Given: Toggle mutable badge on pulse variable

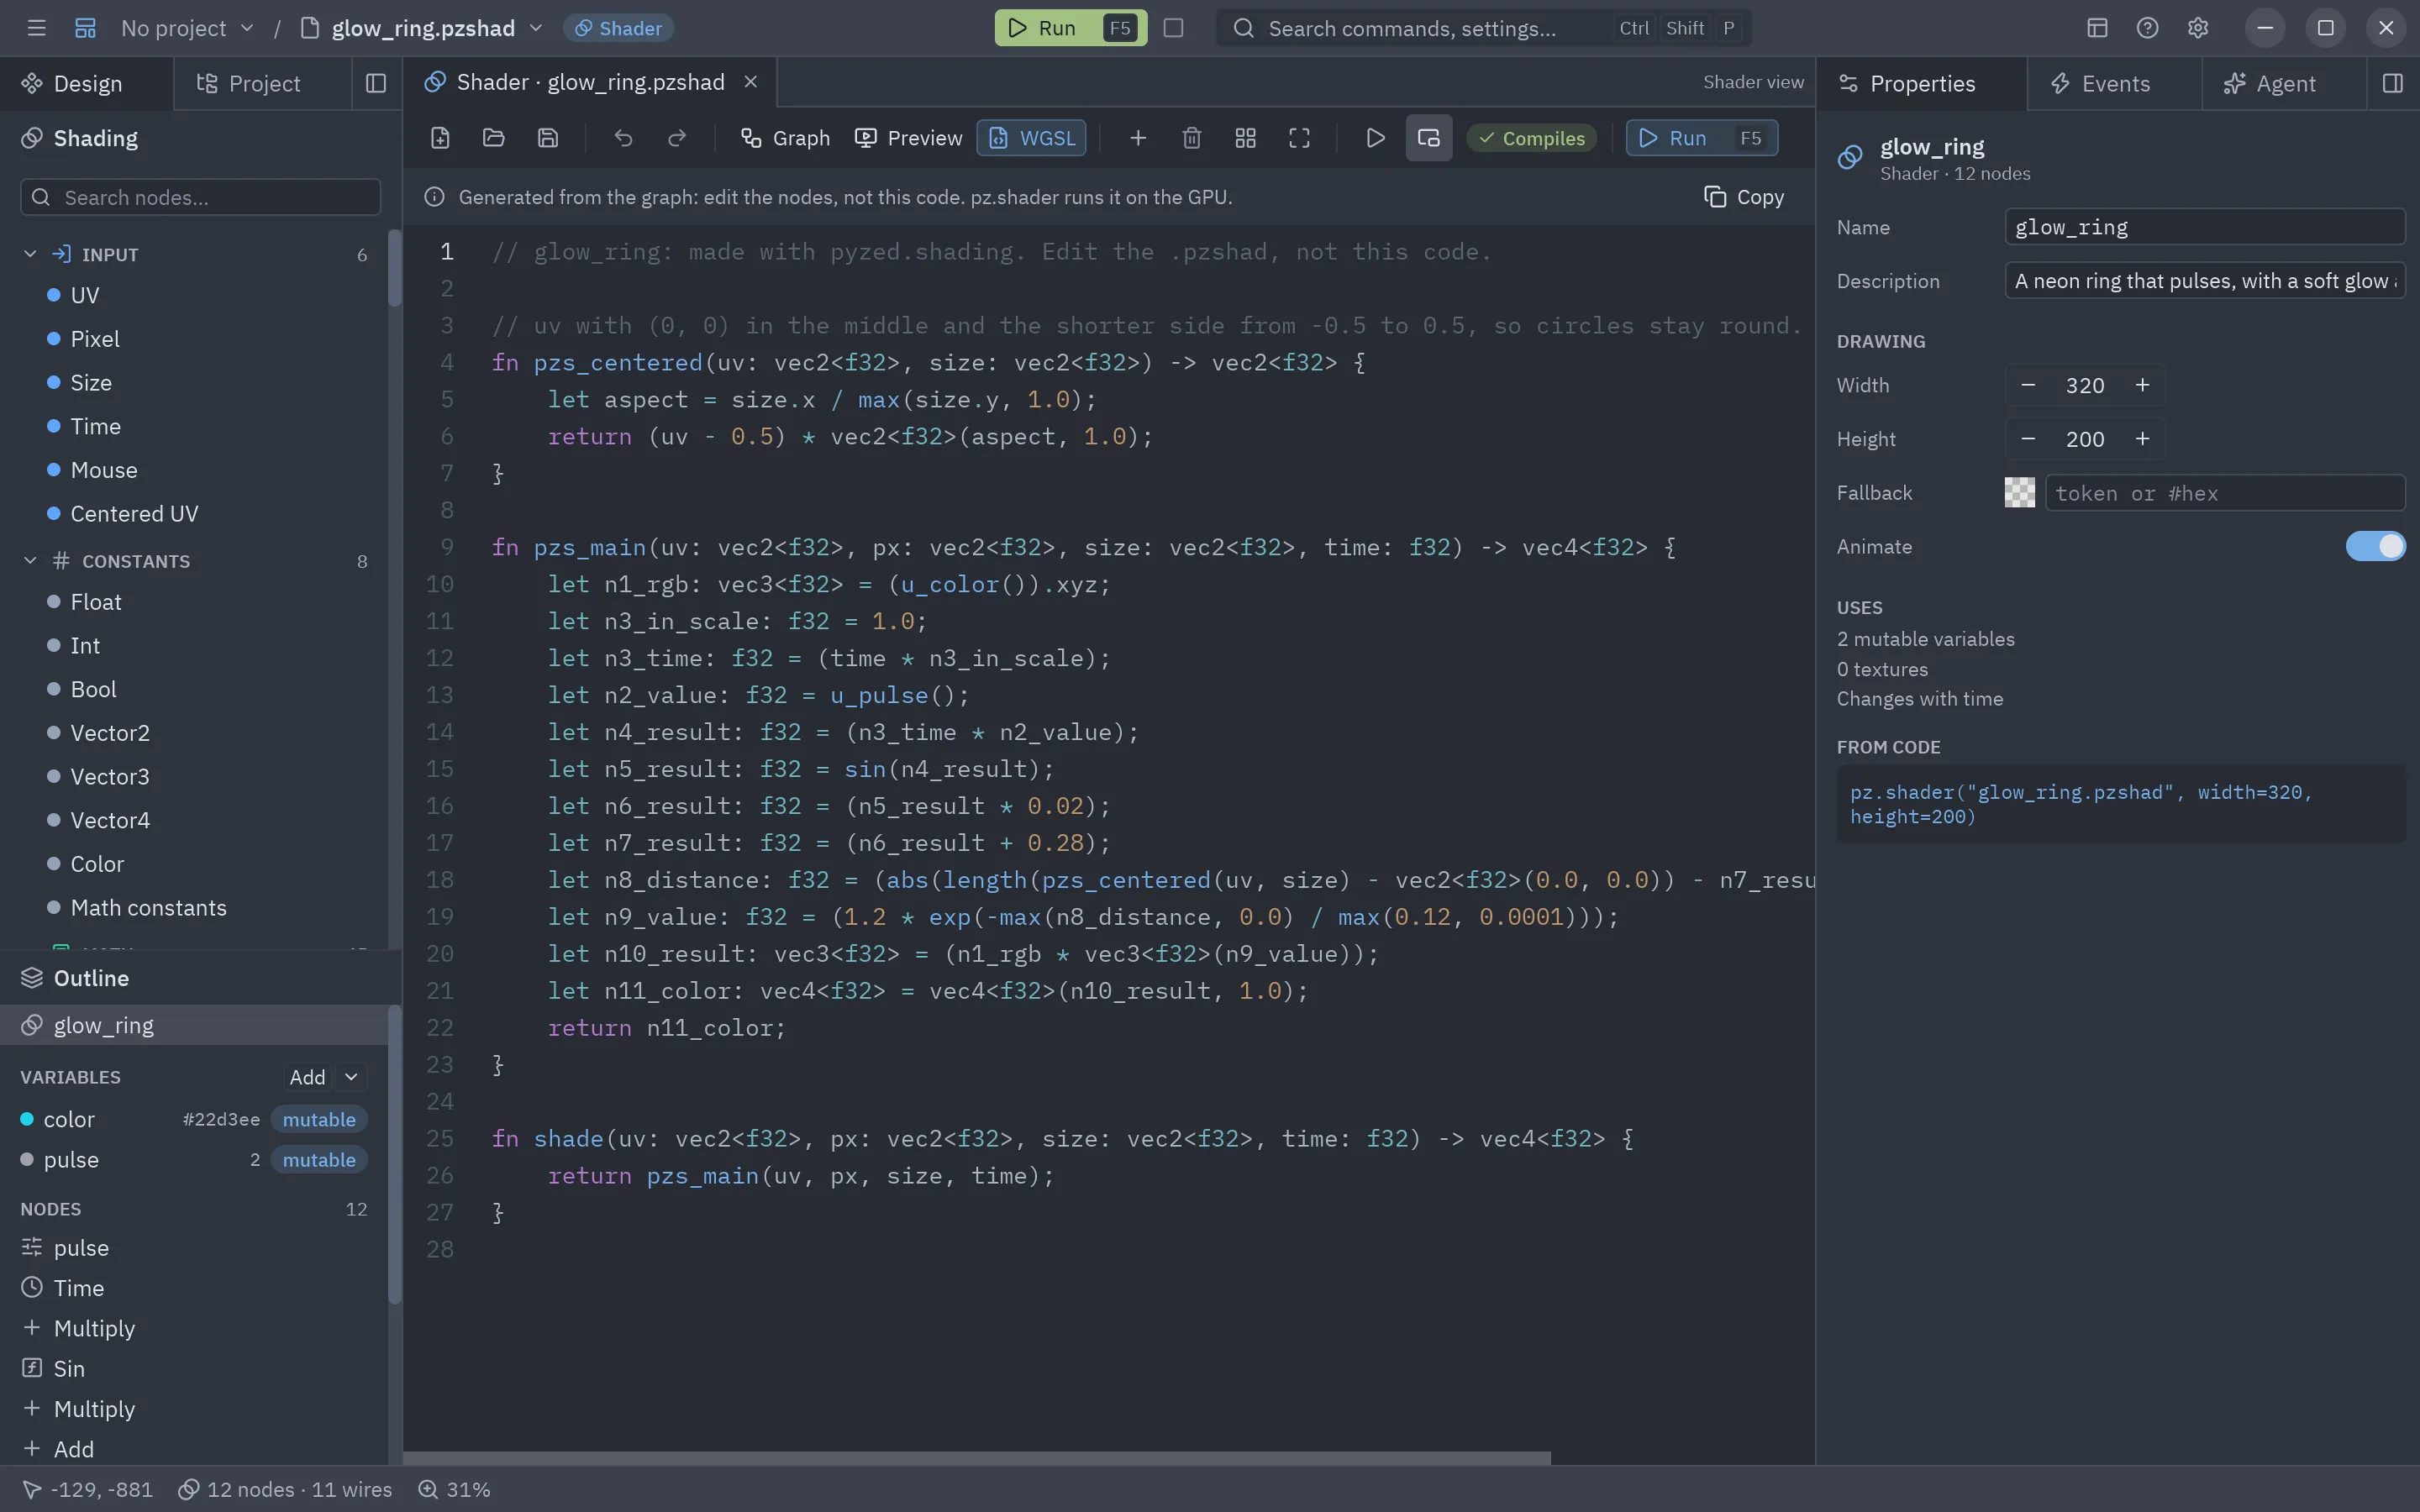Looking at the screenshot, I should pos(319,1160).
